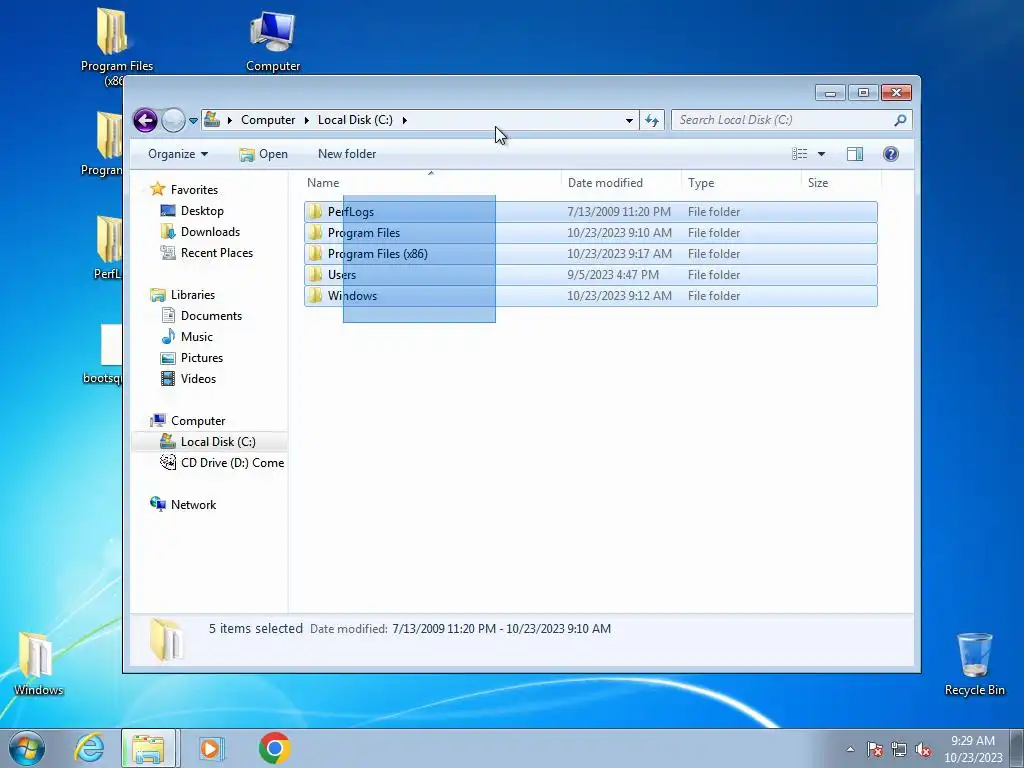
Task: Open the Music library
Action: click(x=187, y=336)
